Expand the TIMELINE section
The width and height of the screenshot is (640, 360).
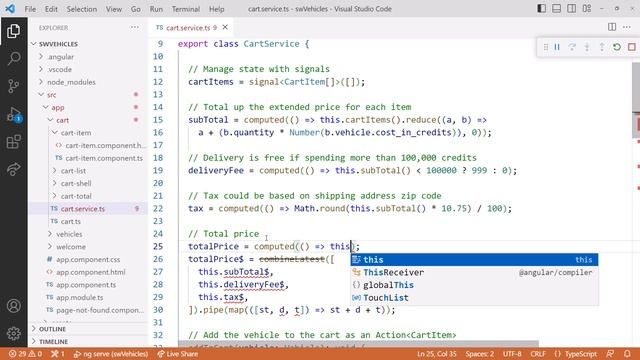(x=53, y=341)
